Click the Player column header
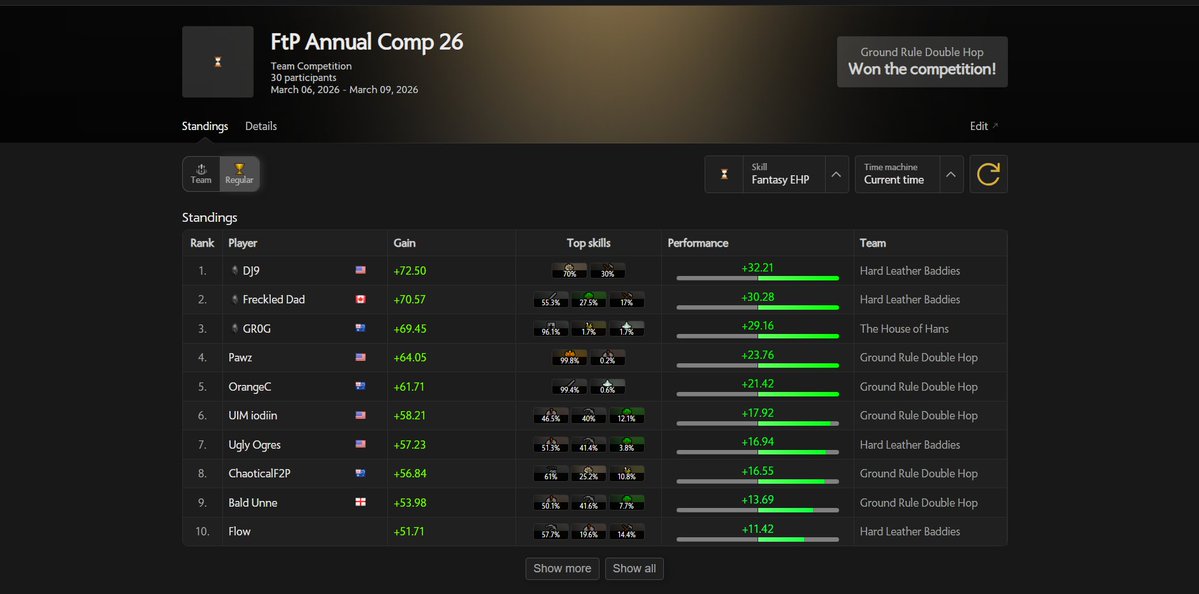Viewport: 1199px width, 594px height. 243,243
